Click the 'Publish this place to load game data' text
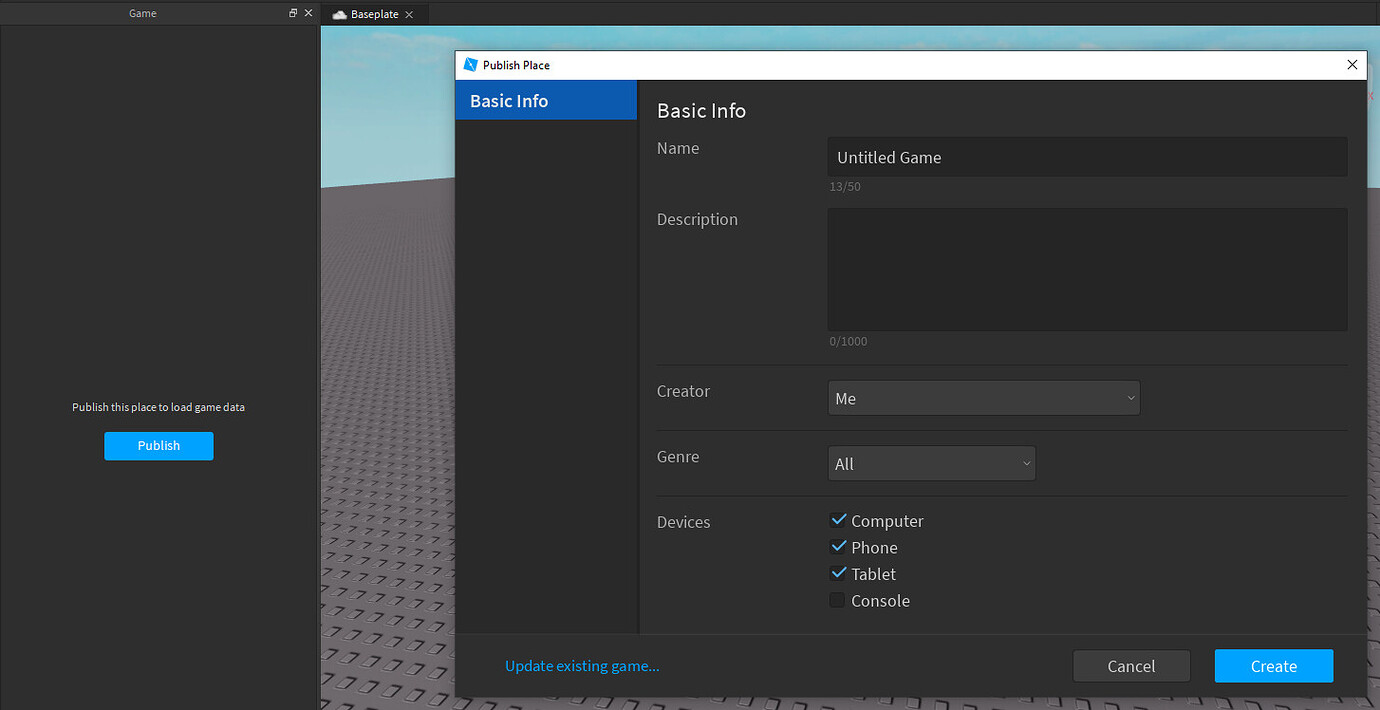This screenshot has height=710, width=1380. click(158, 407)
